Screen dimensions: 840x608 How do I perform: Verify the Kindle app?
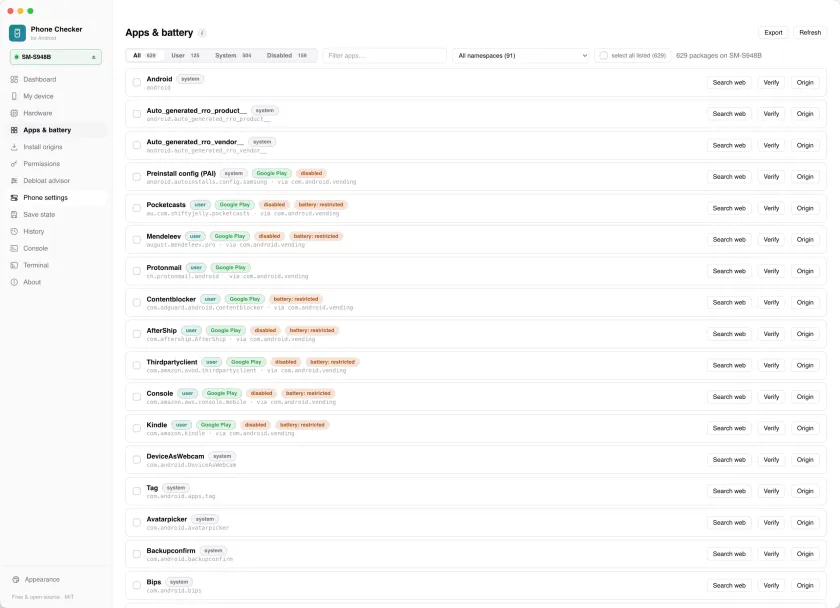(771, 428)
